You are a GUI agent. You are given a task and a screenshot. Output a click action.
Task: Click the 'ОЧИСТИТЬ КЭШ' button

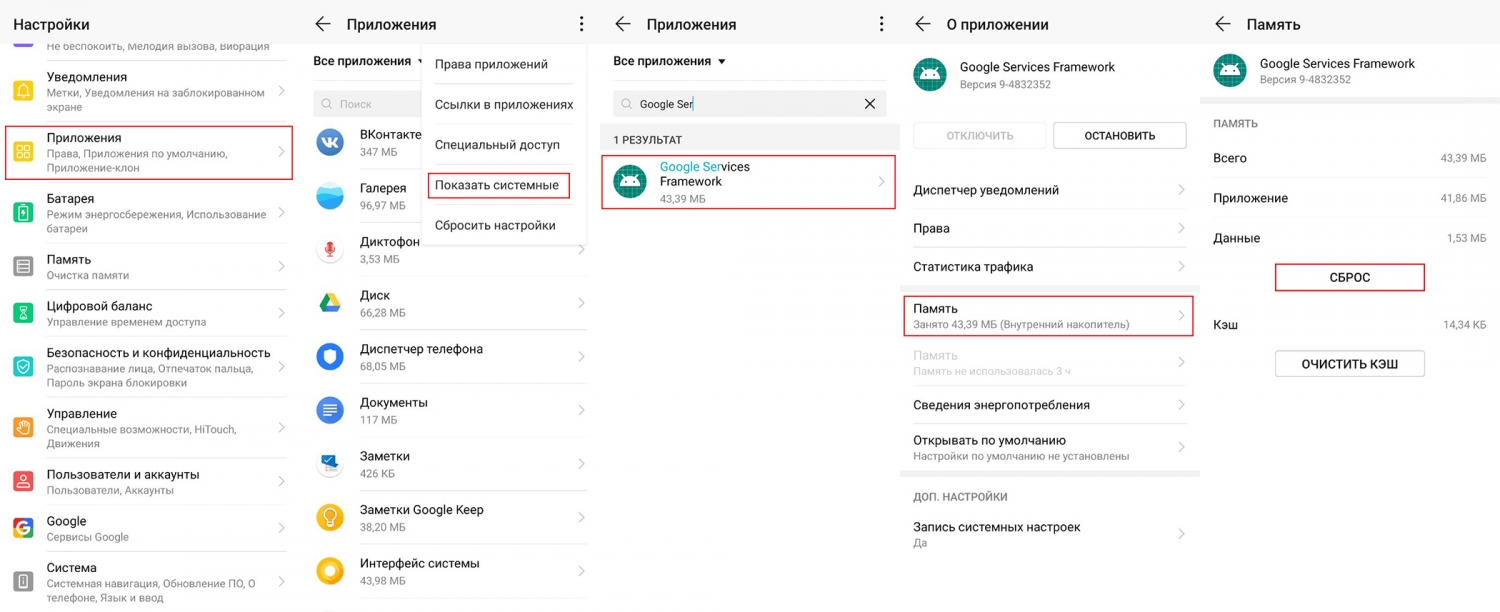point(1349,364)
